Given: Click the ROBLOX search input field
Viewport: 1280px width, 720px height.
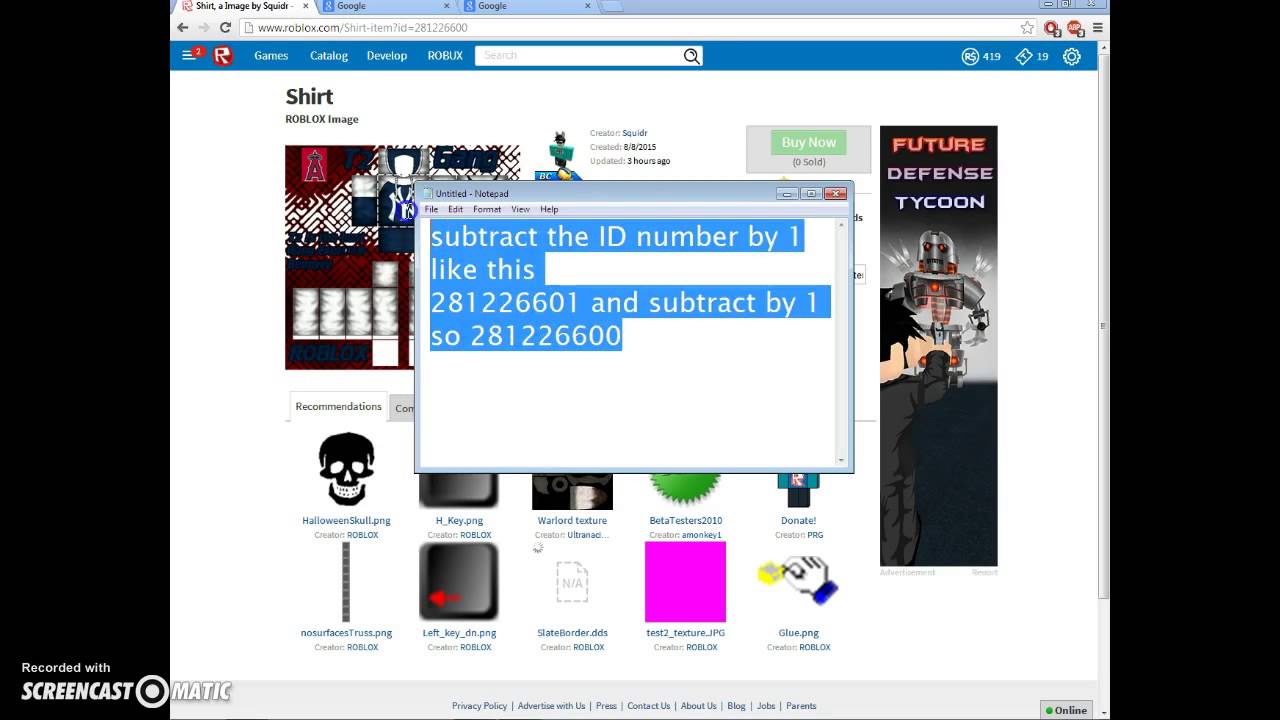Looking at the screenshot, I should click(578, 56).
